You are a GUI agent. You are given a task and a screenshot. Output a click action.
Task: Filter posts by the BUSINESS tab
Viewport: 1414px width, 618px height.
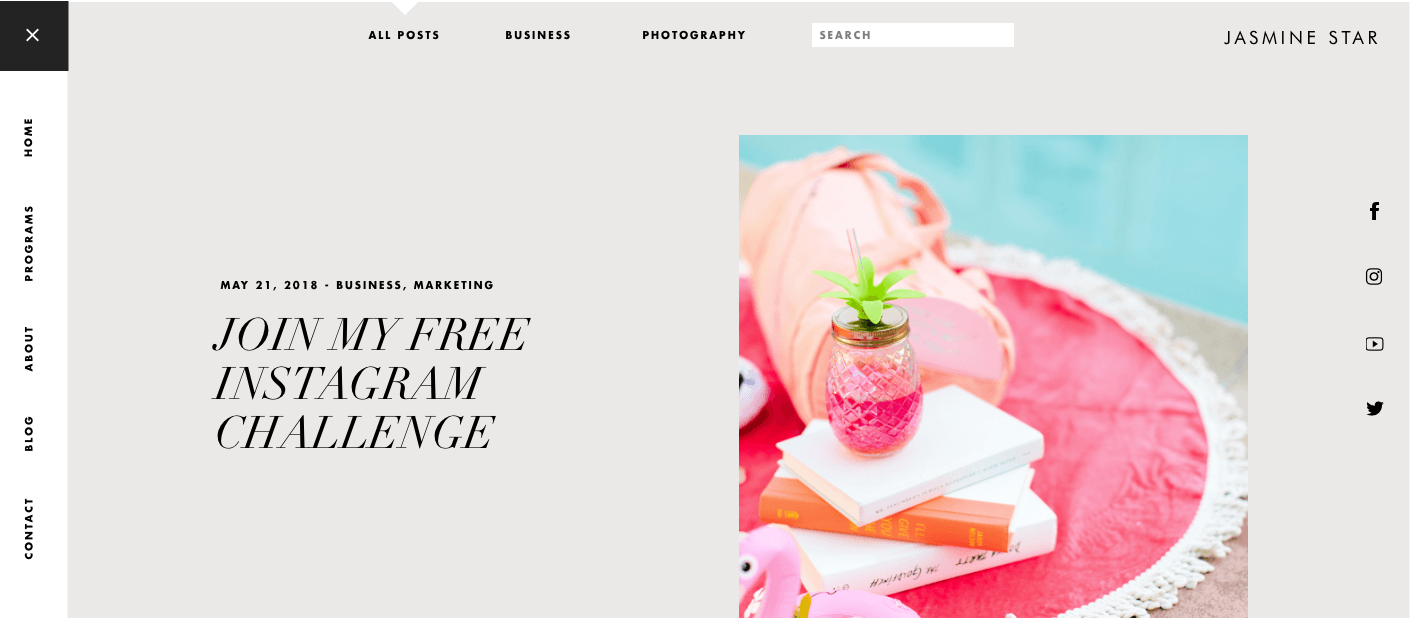tap(538, 35)
